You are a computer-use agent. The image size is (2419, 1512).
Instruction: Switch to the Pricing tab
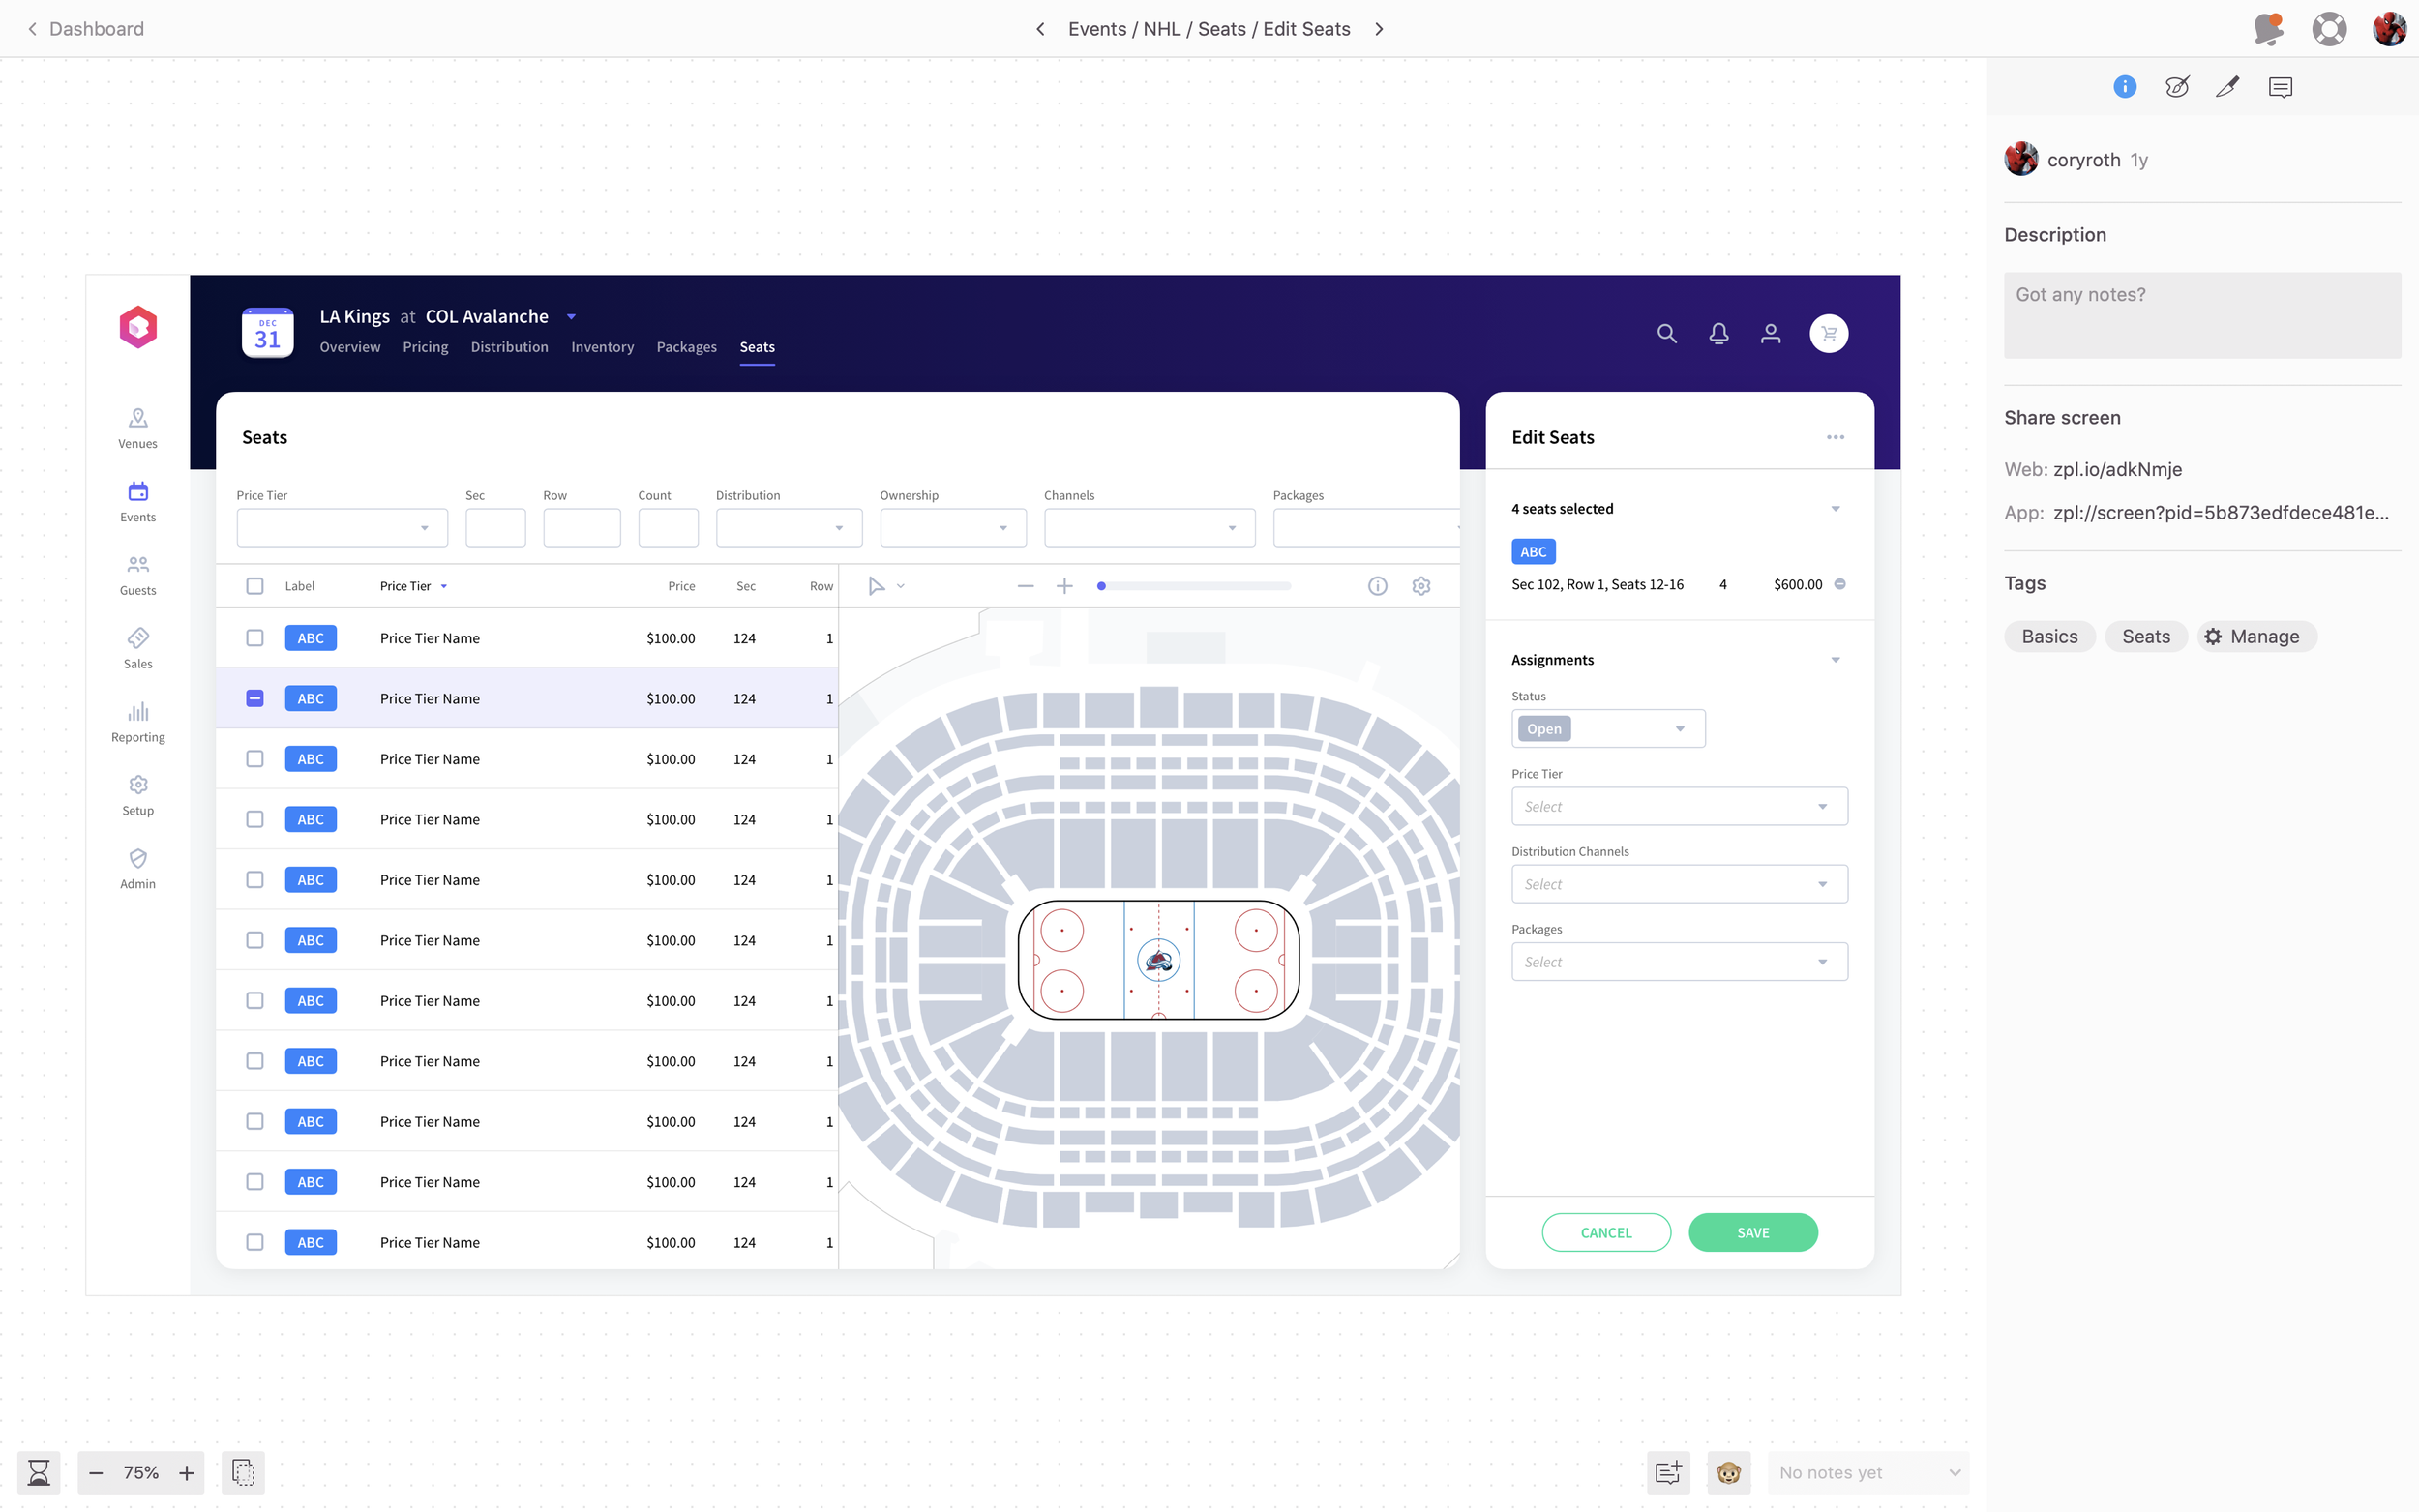coord(425,347)
